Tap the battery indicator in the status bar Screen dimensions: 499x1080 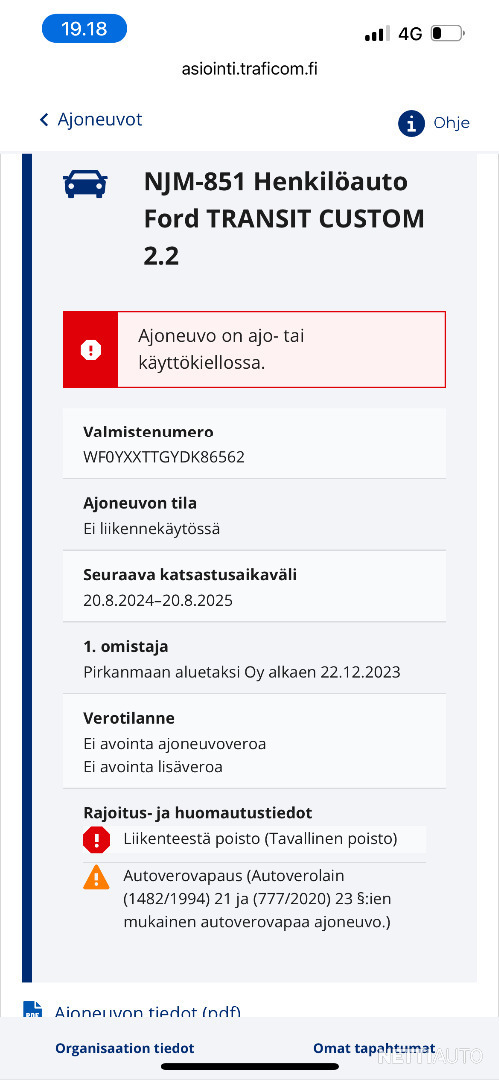point(447,33)
